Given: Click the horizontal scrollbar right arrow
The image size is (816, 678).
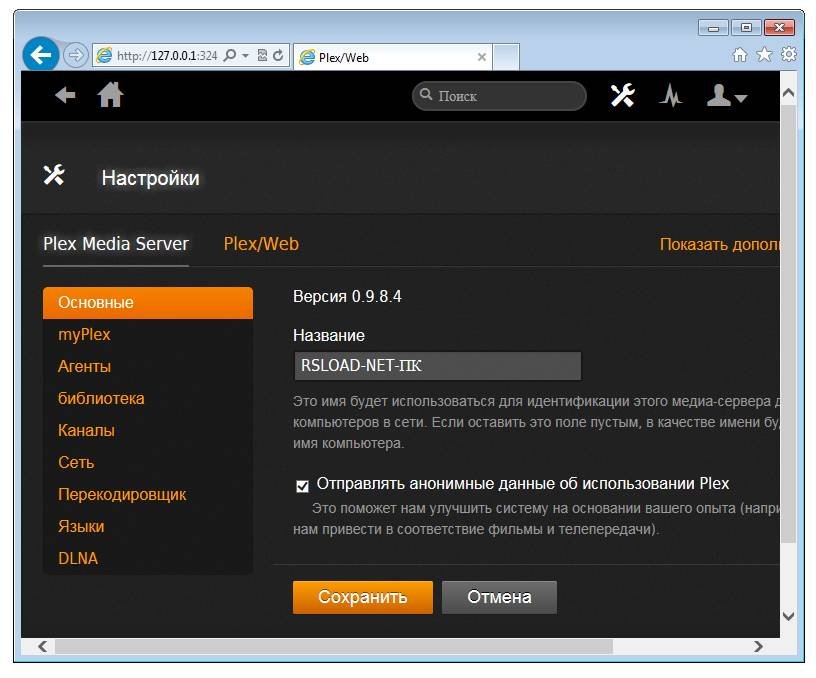Looking at the screenshot, I should (x=759, y=647).
